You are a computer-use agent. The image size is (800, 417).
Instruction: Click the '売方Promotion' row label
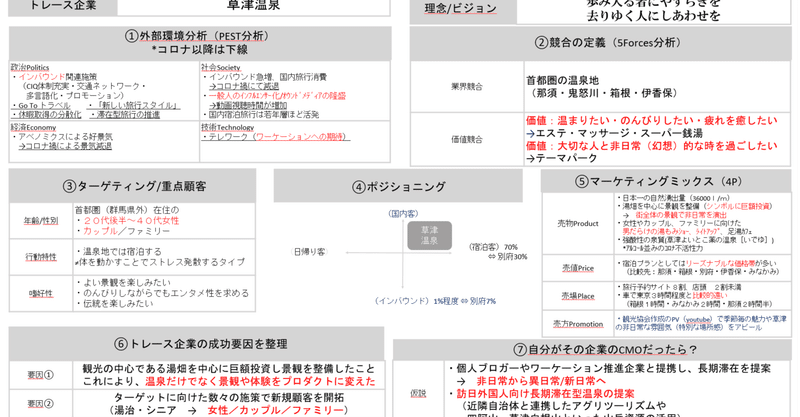(x=578, y=324)
